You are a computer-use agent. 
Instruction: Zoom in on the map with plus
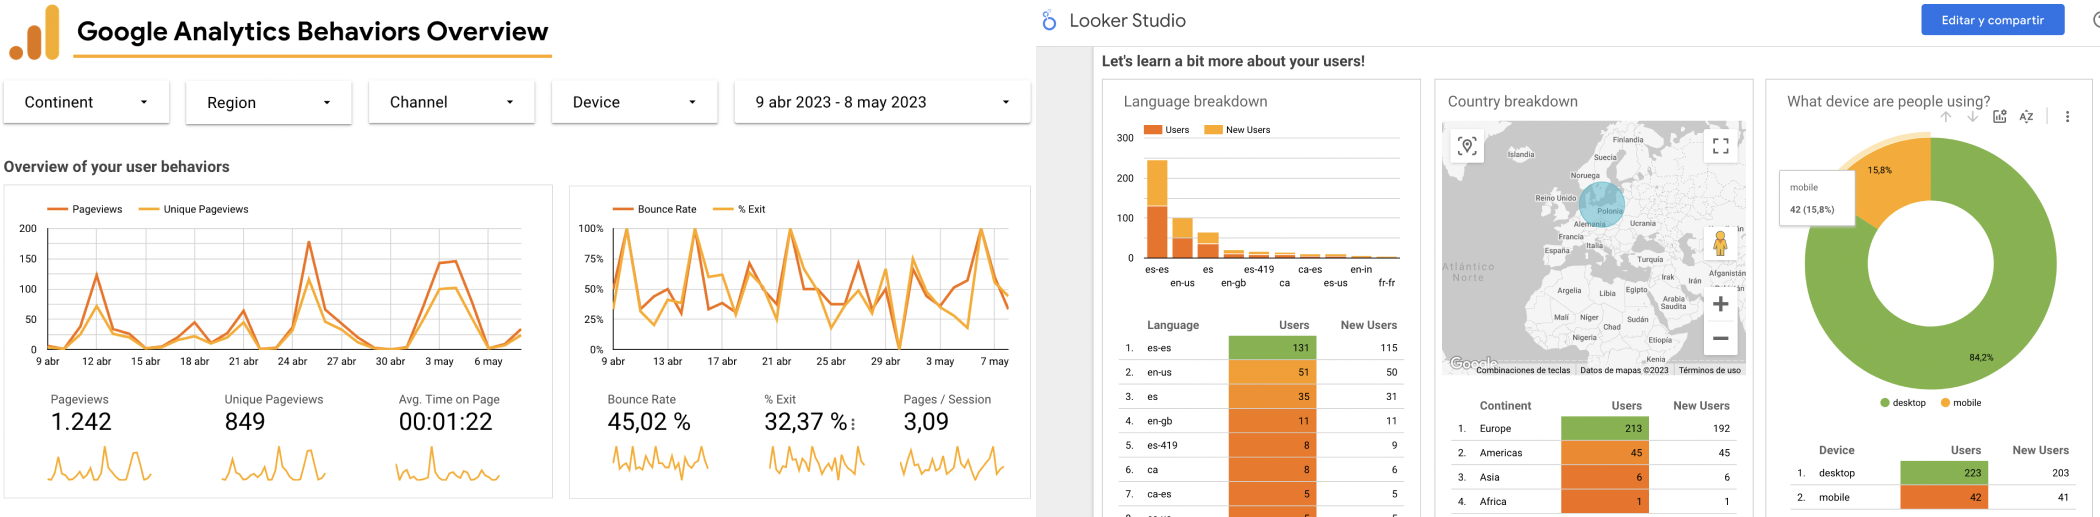[1720, 304]
